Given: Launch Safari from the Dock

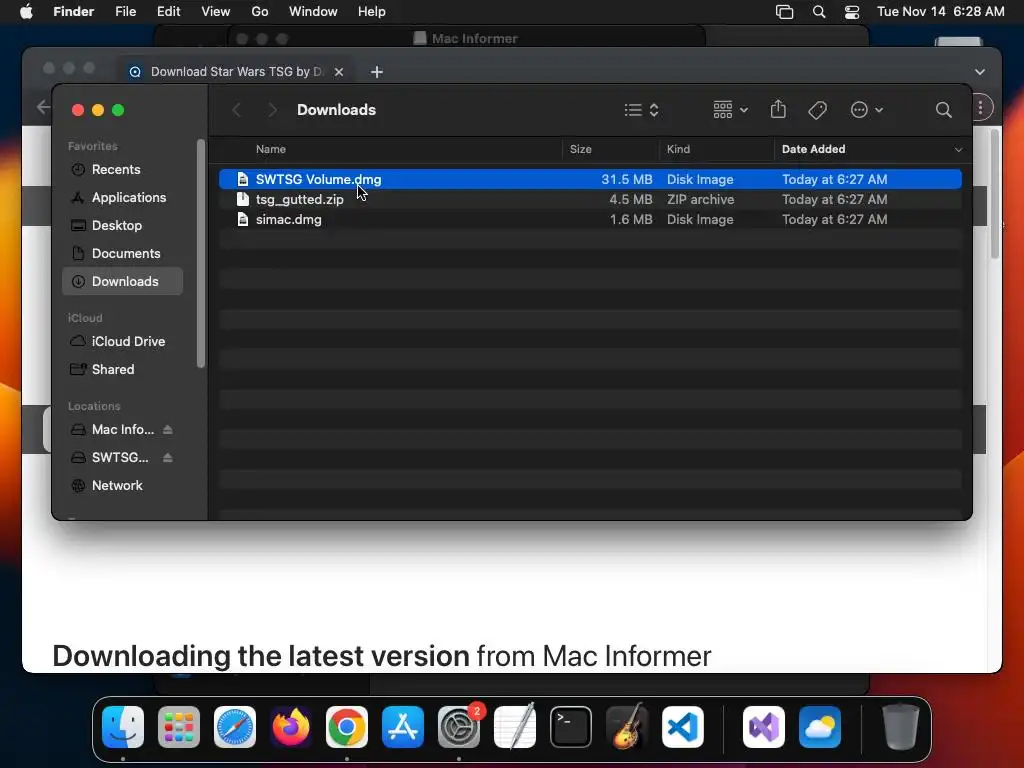Looking at the screenshot, I should (235, 727).
